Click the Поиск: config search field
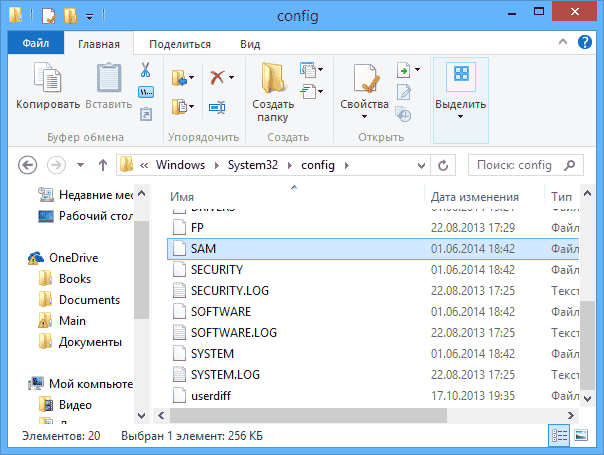The height and width of the screenshot is (455, 604). [x=525, y=165]
